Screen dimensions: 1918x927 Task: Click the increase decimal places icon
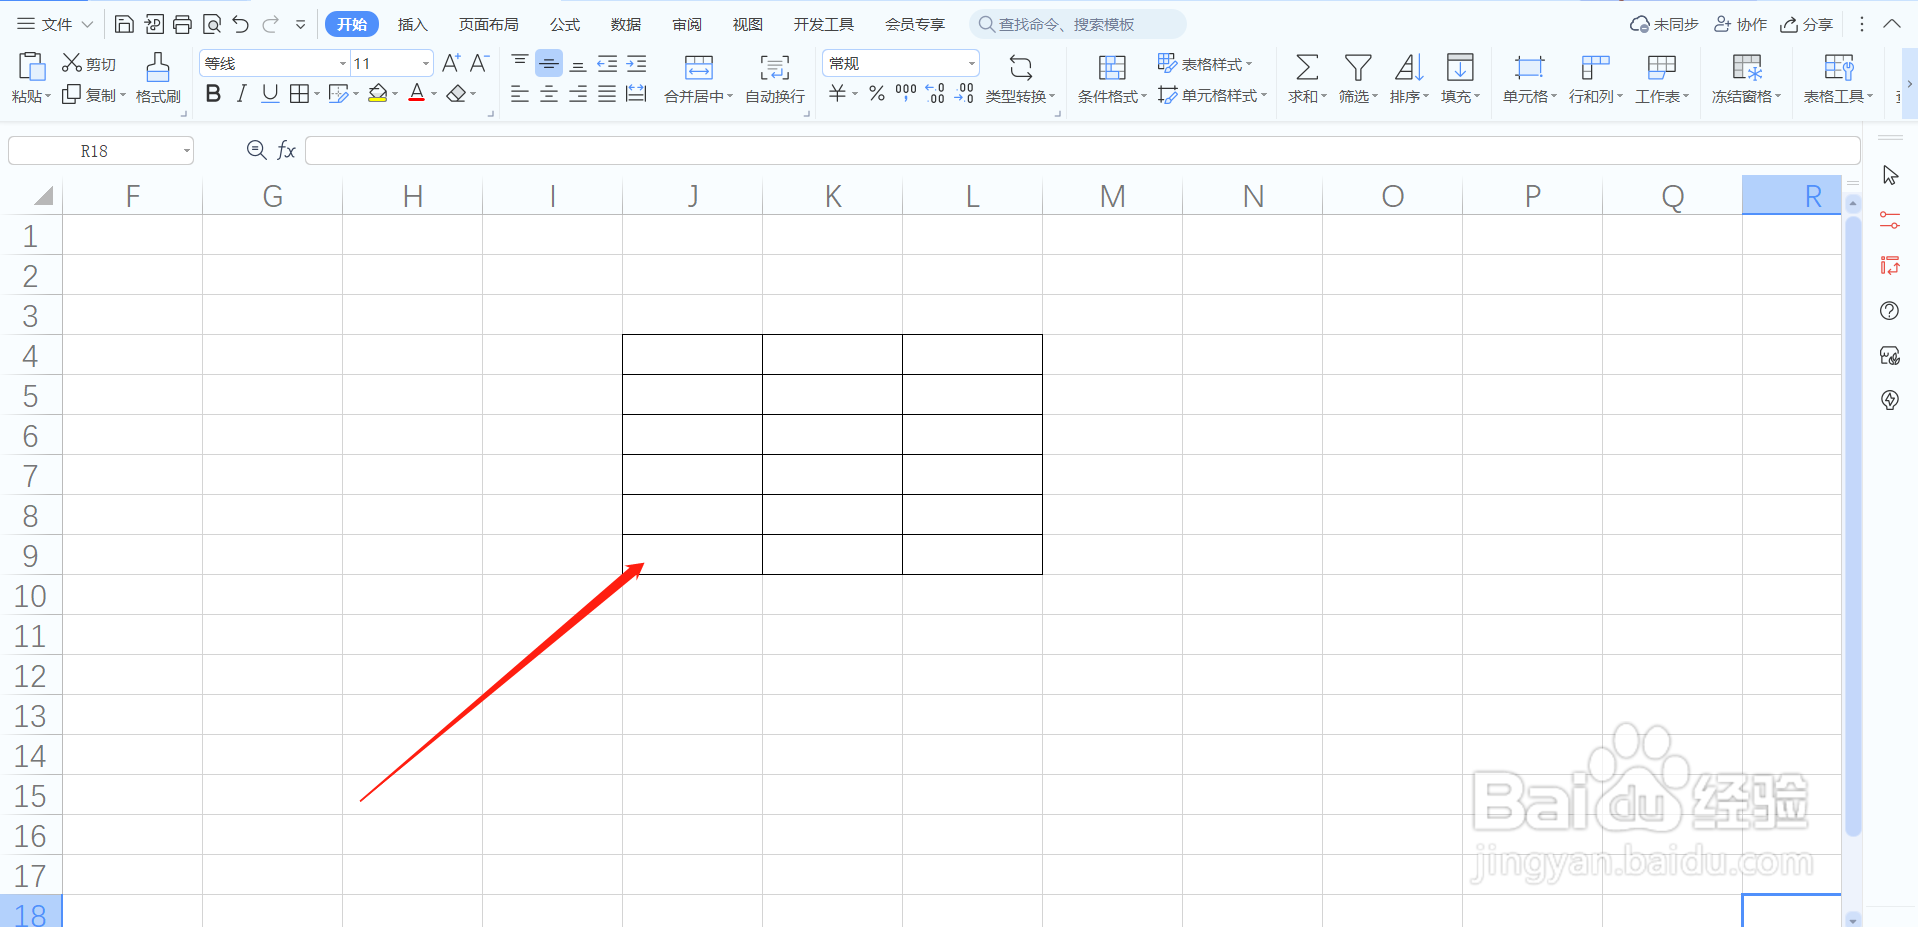click(x=935, y=94)
